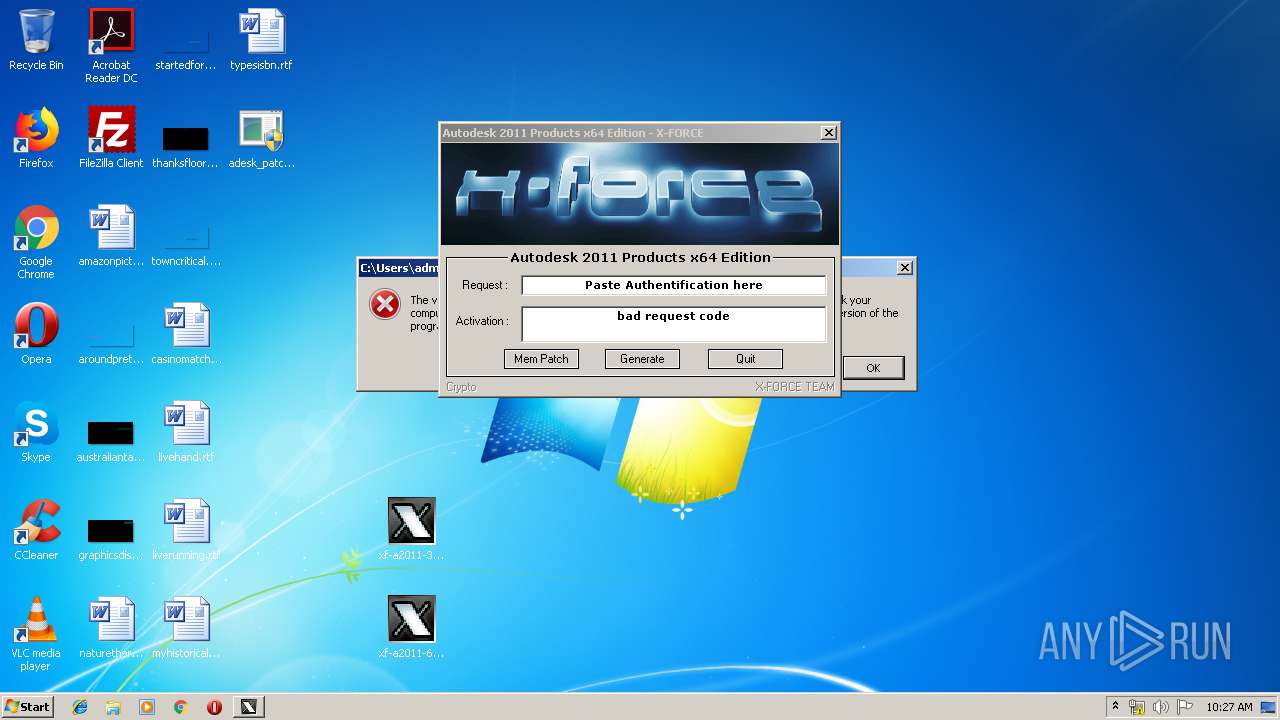This screenshot has height=720, width=1280.
Task: Select casinomatch... Word document icon
Action: pyautogui.click(x=186, y=334)
